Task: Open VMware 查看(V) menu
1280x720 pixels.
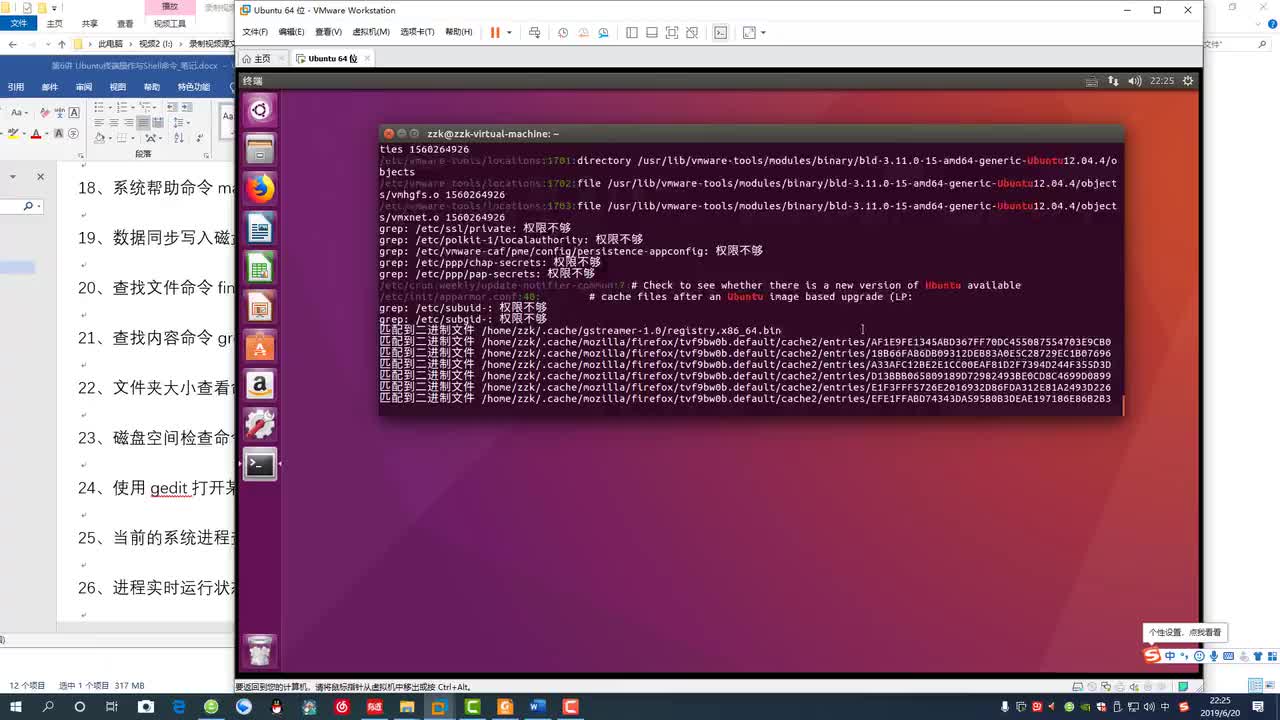Action: click(x=328, y=32)
